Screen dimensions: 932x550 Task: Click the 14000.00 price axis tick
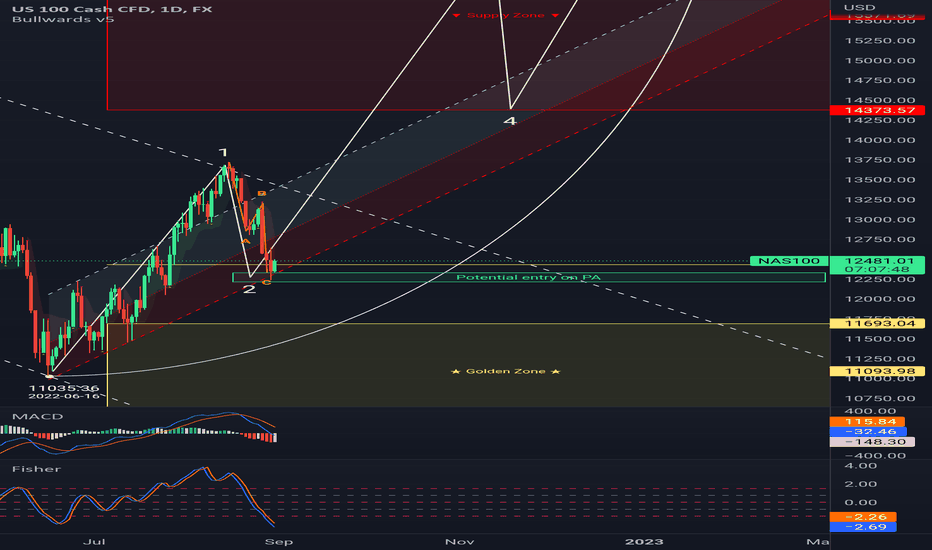pos(880,140)
